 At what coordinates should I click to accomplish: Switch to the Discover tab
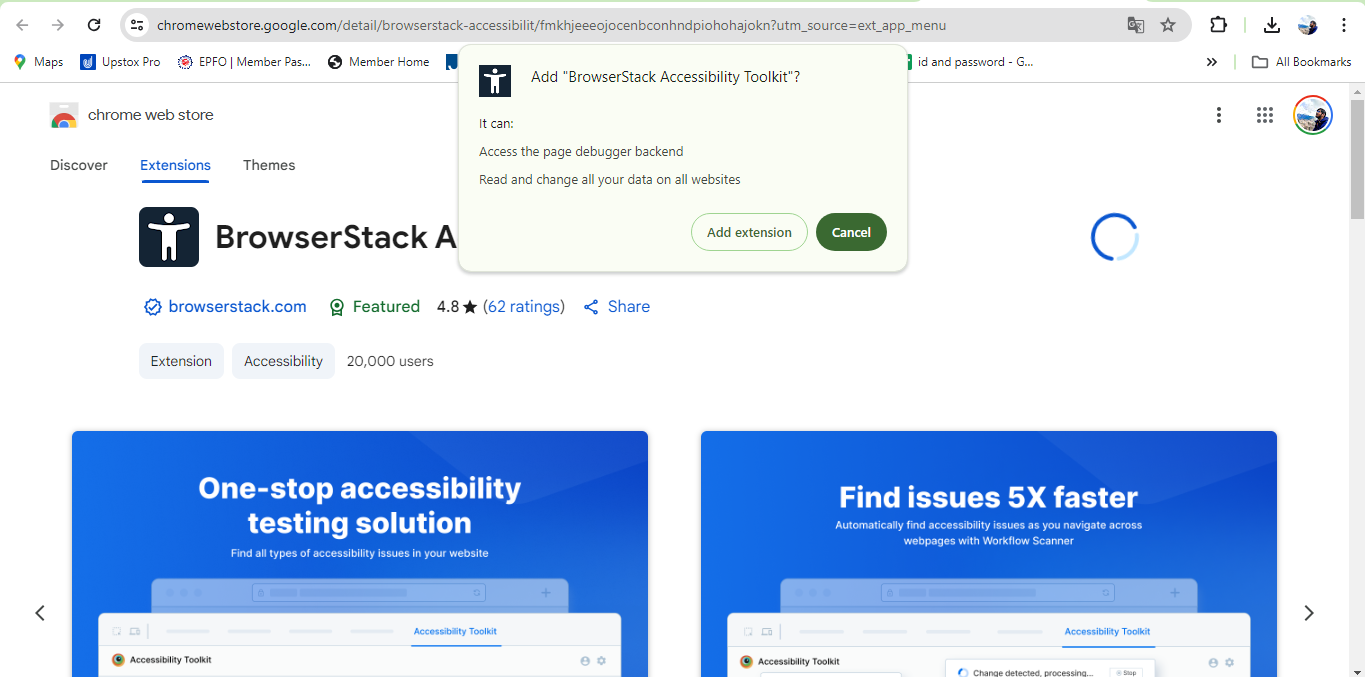coord(79,165)
